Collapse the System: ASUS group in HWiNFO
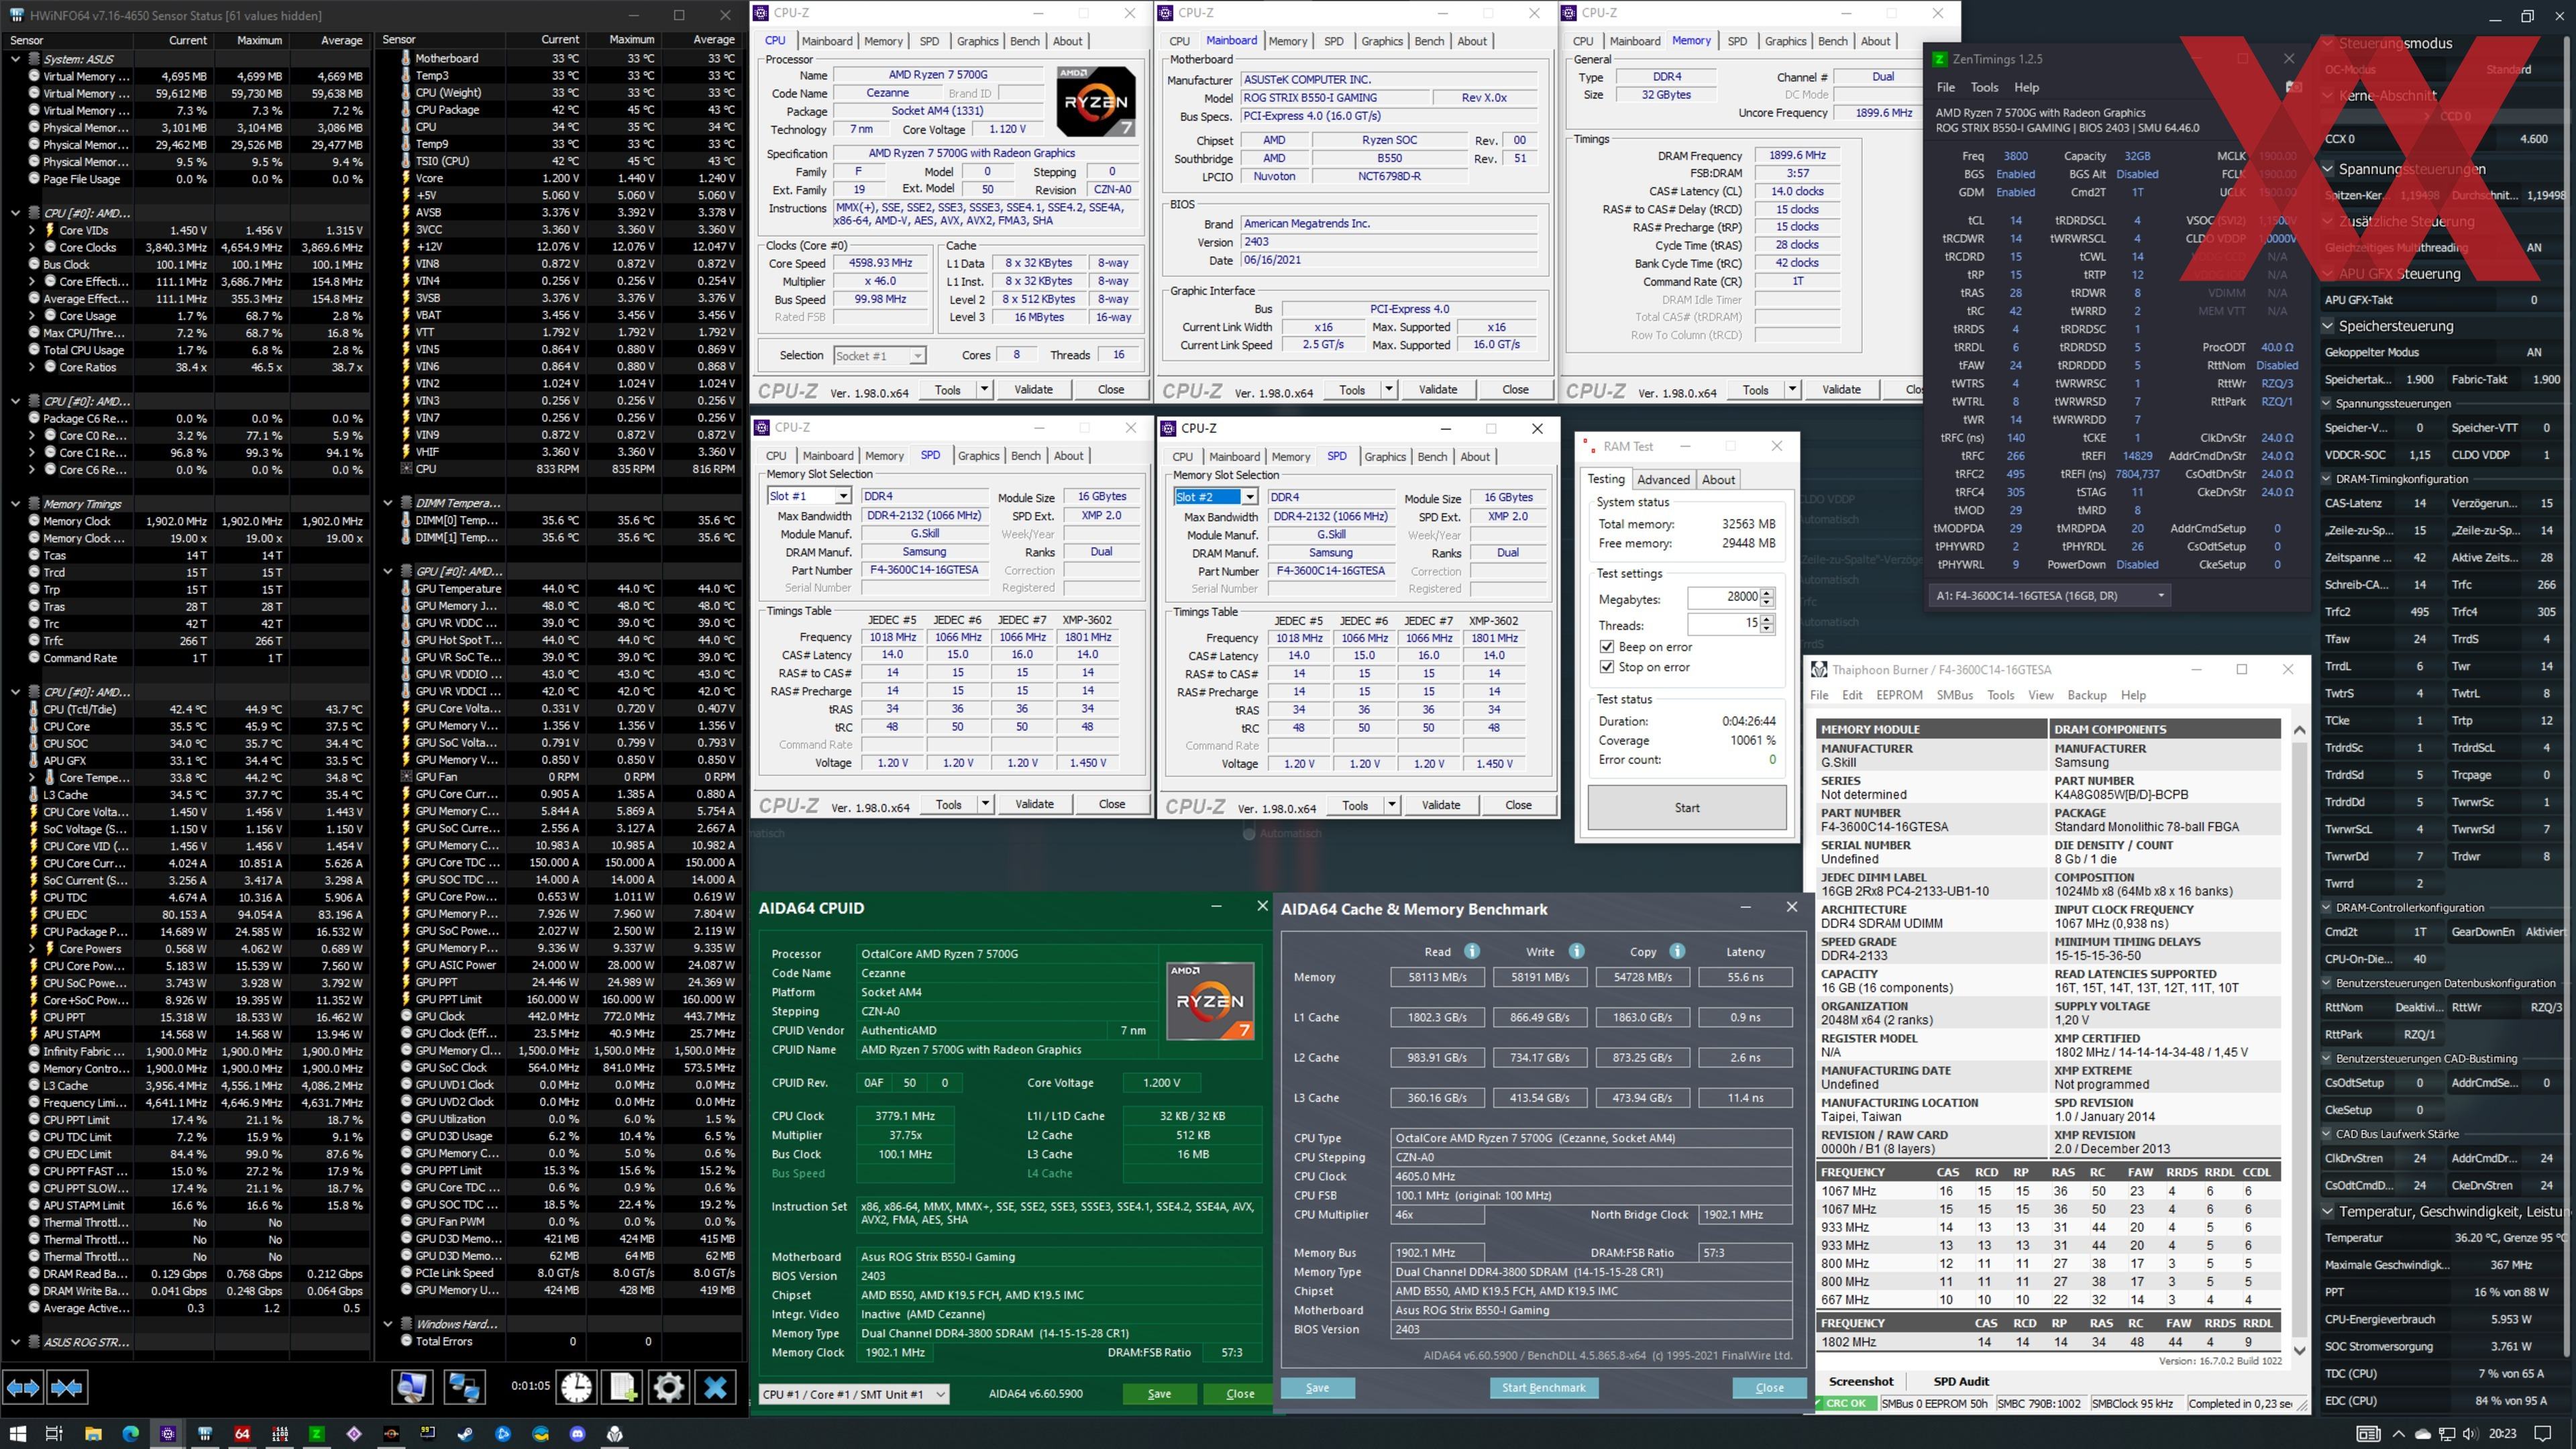 point(15,59)
